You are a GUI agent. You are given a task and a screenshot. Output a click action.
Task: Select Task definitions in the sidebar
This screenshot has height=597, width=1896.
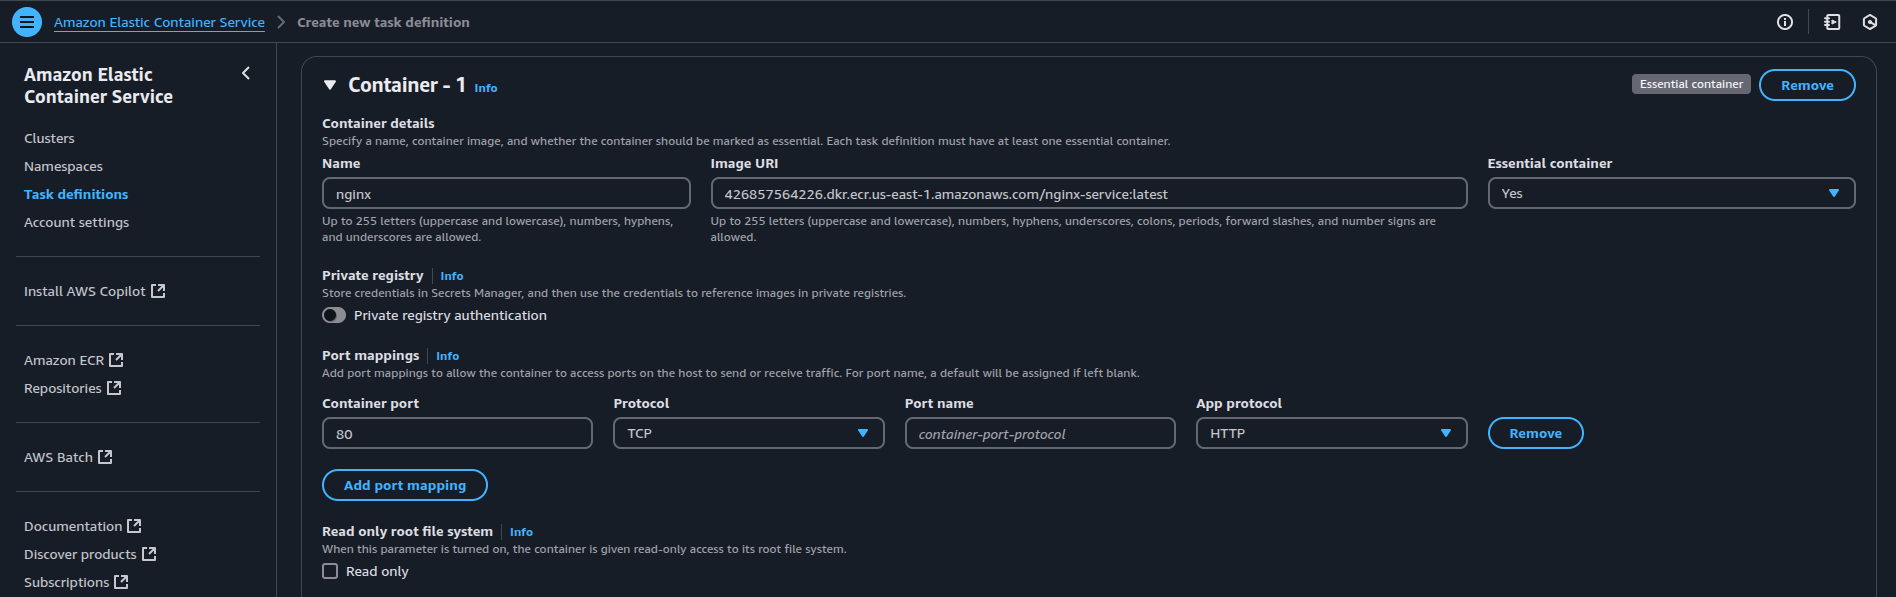coord(76,194)
